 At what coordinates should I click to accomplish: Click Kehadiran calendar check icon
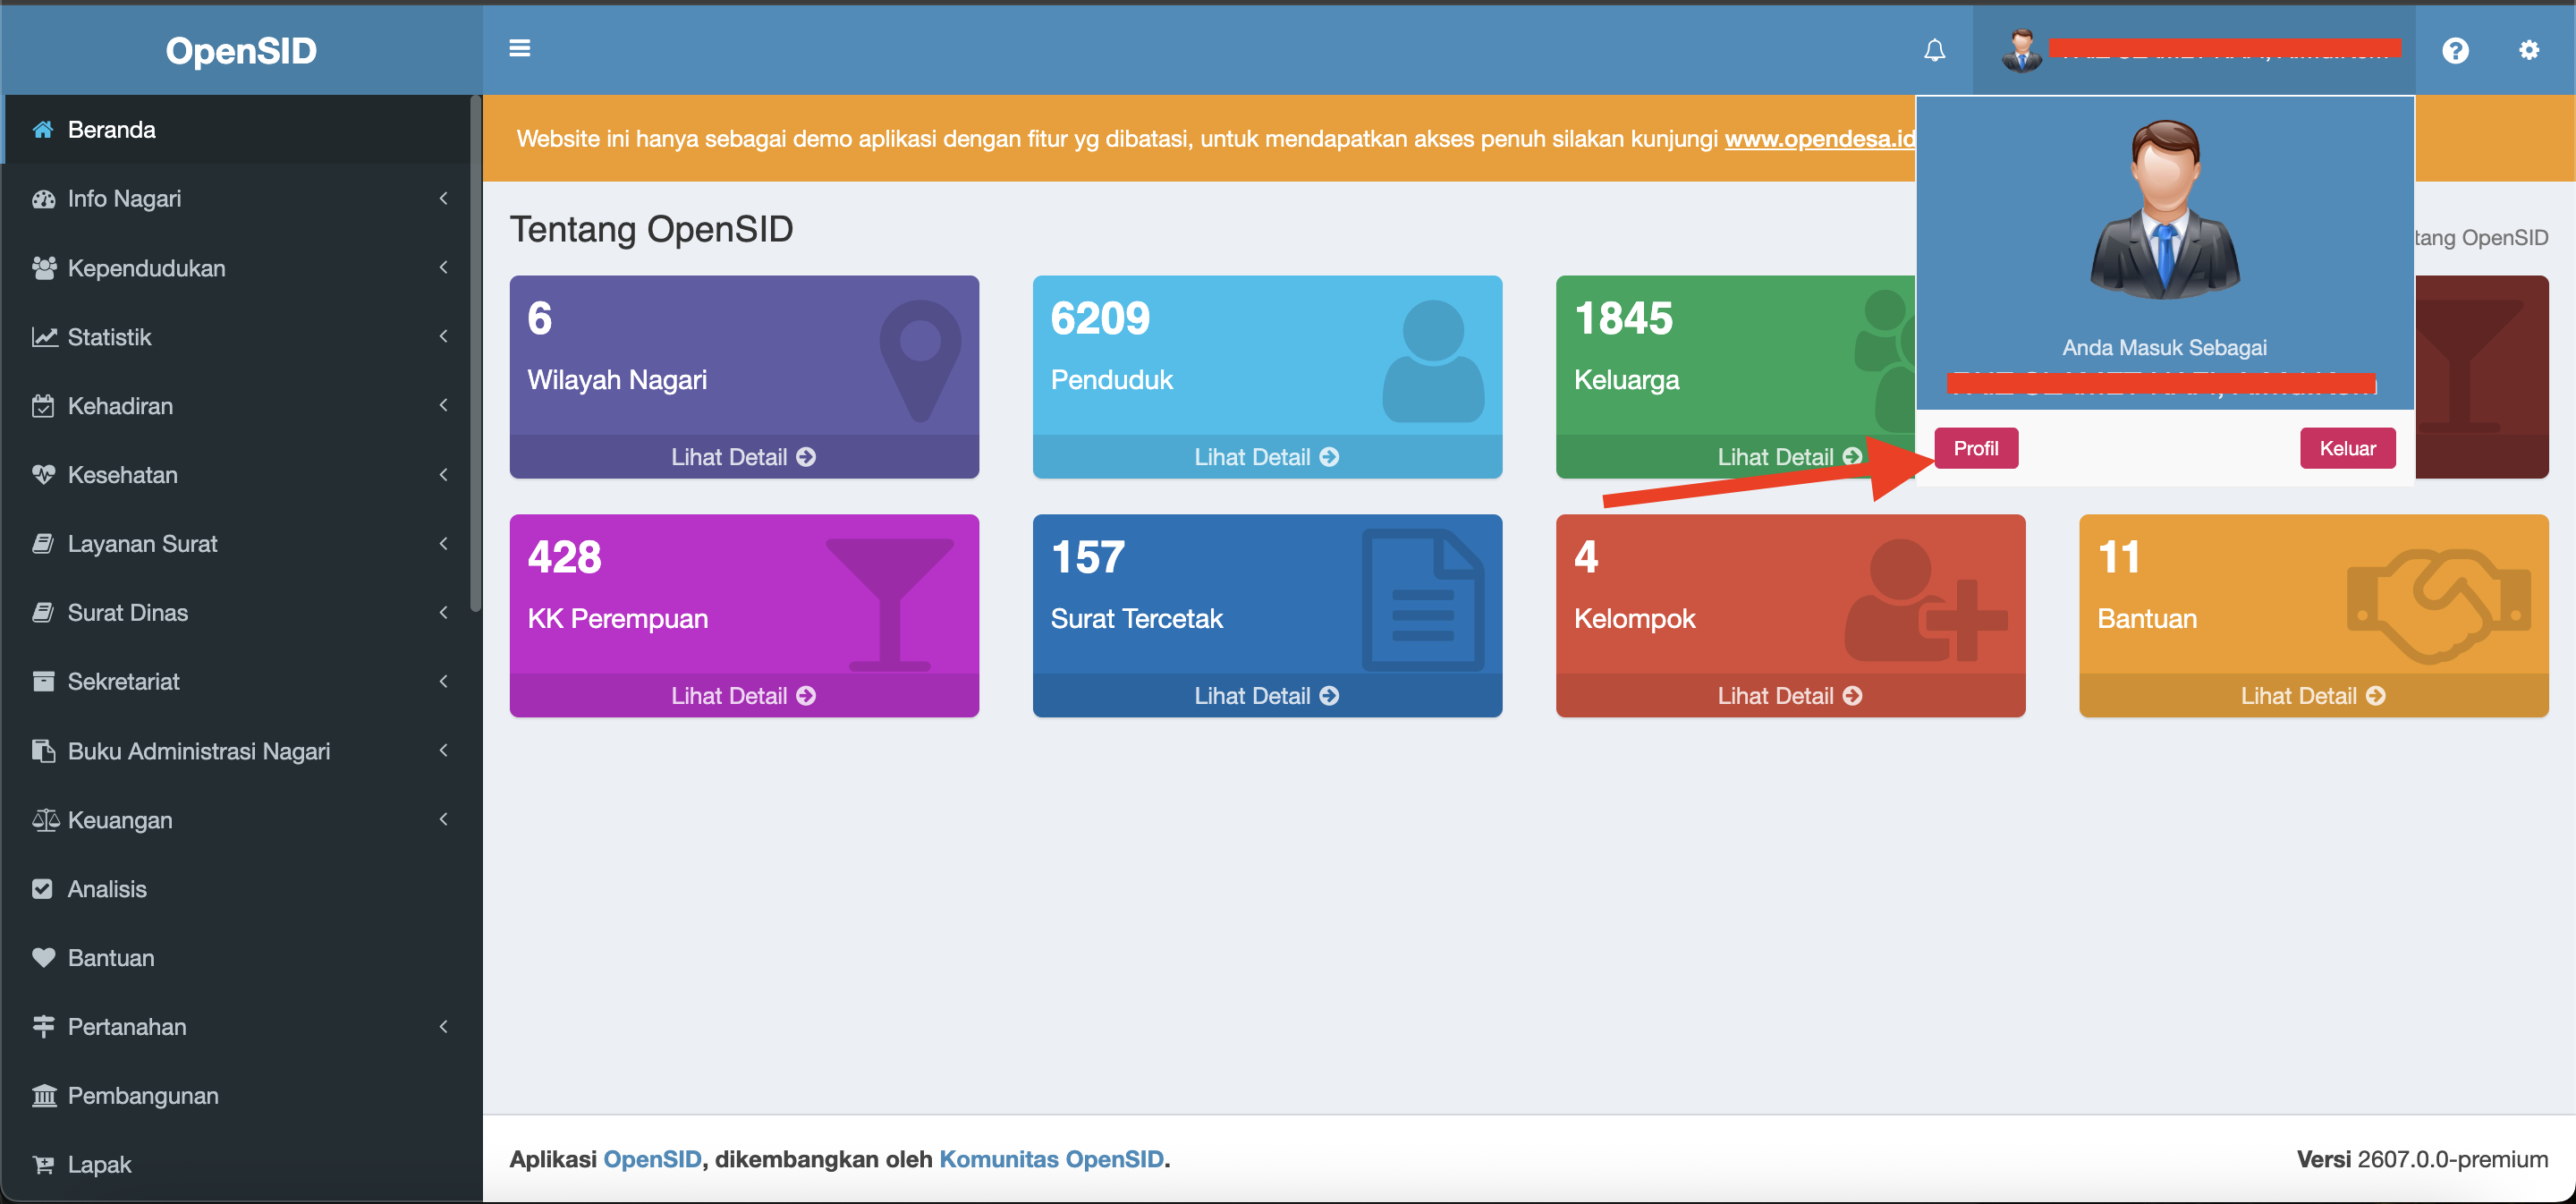tap(43, 406)
